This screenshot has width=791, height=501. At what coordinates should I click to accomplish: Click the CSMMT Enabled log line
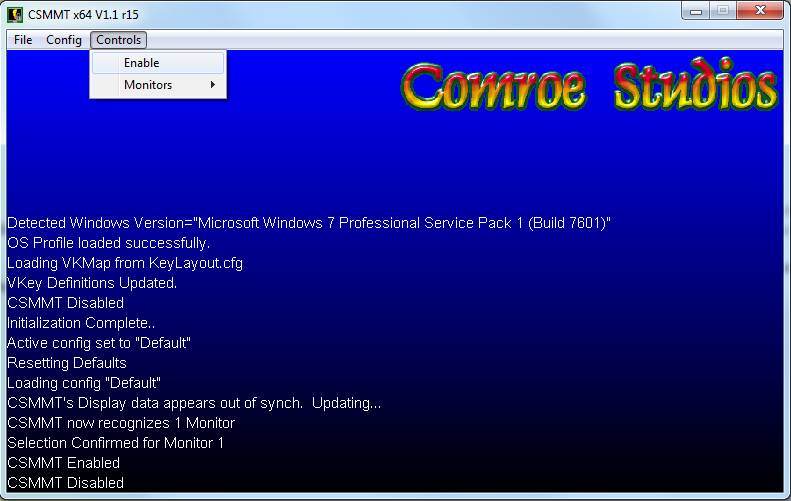63,463
